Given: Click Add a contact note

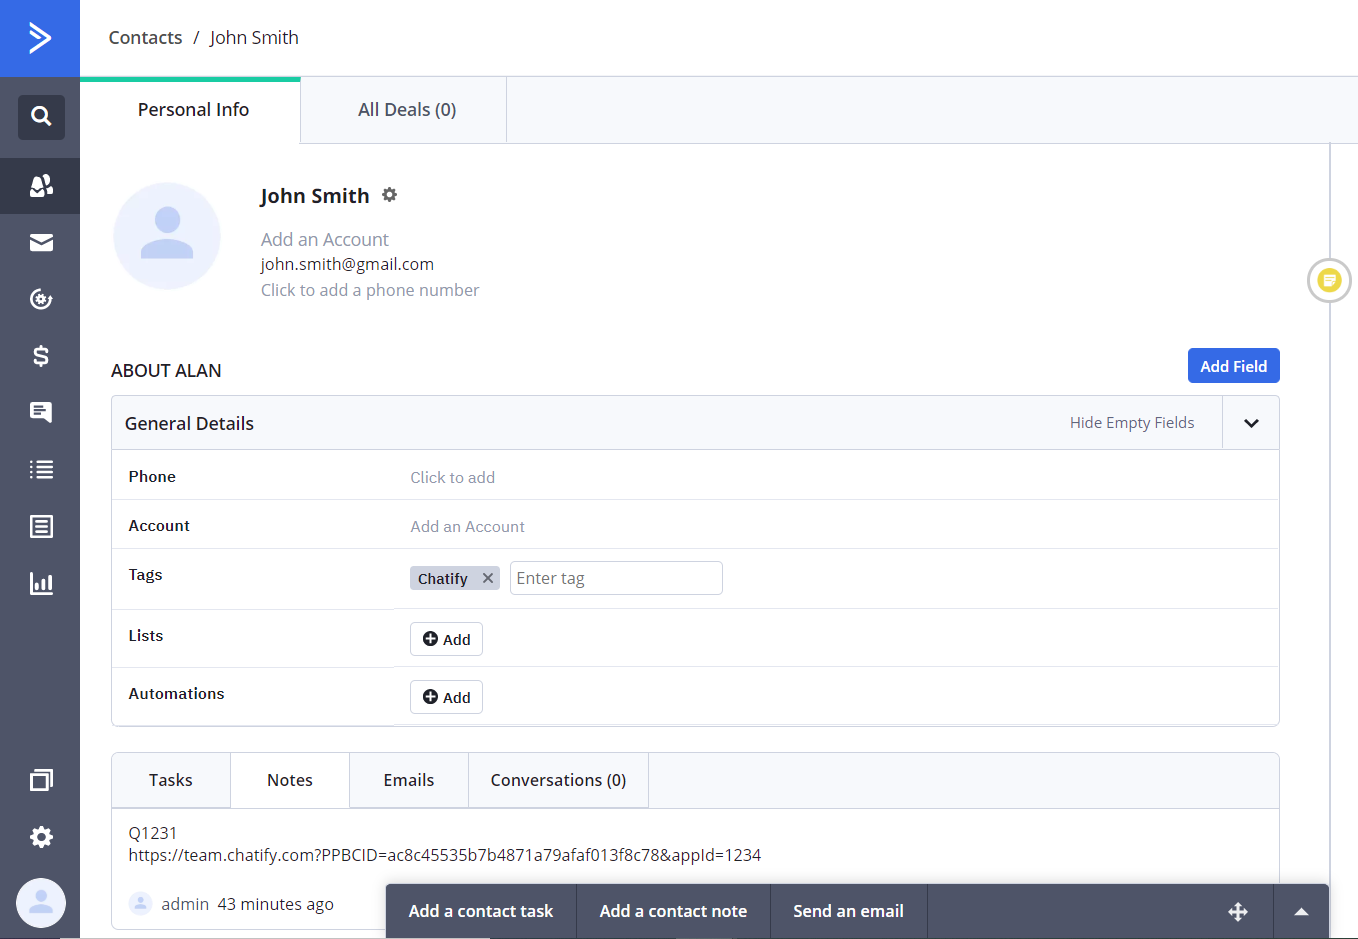Looking at the screenshot, I should [673, 911].
